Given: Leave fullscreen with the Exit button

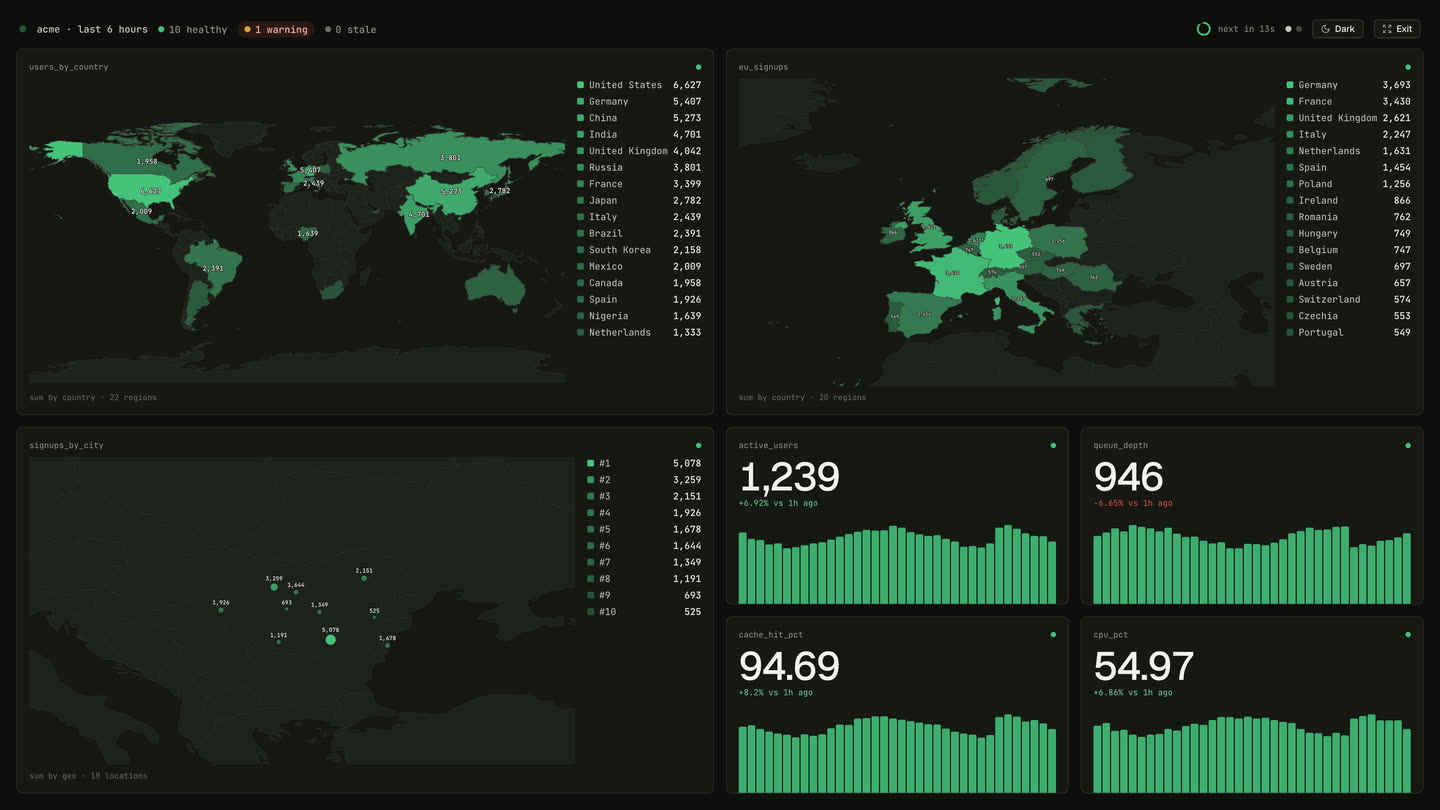Looking at the screenshot, I should coord(1397,29).
